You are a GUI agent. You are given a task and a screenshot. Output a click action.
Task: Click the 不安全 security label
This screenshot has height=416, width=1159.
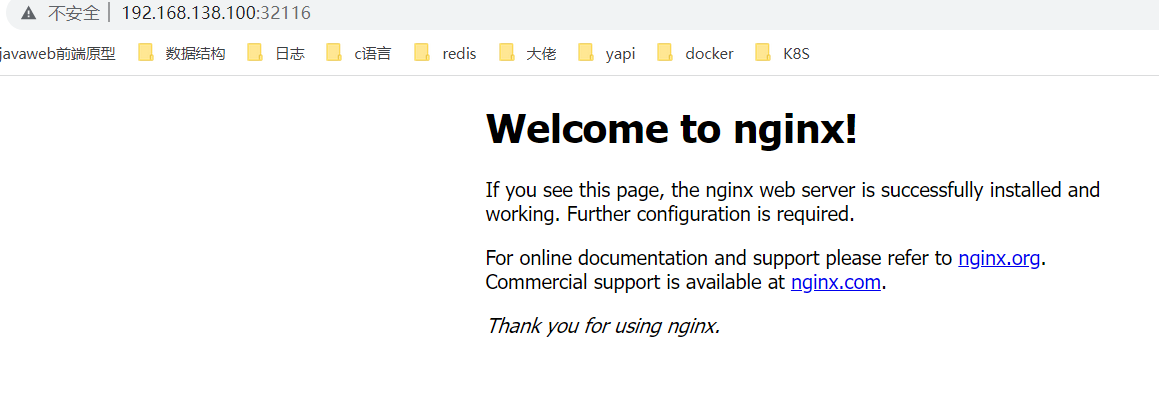(x=74, y=13)
